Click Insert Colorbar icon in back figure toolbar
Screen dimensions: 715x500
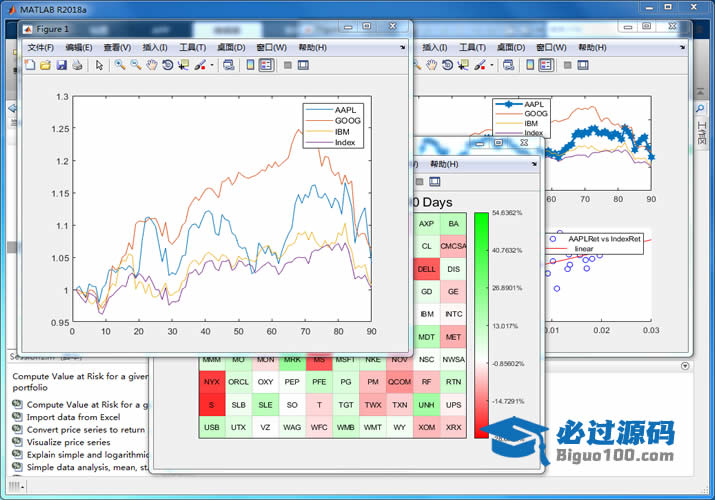530,65
